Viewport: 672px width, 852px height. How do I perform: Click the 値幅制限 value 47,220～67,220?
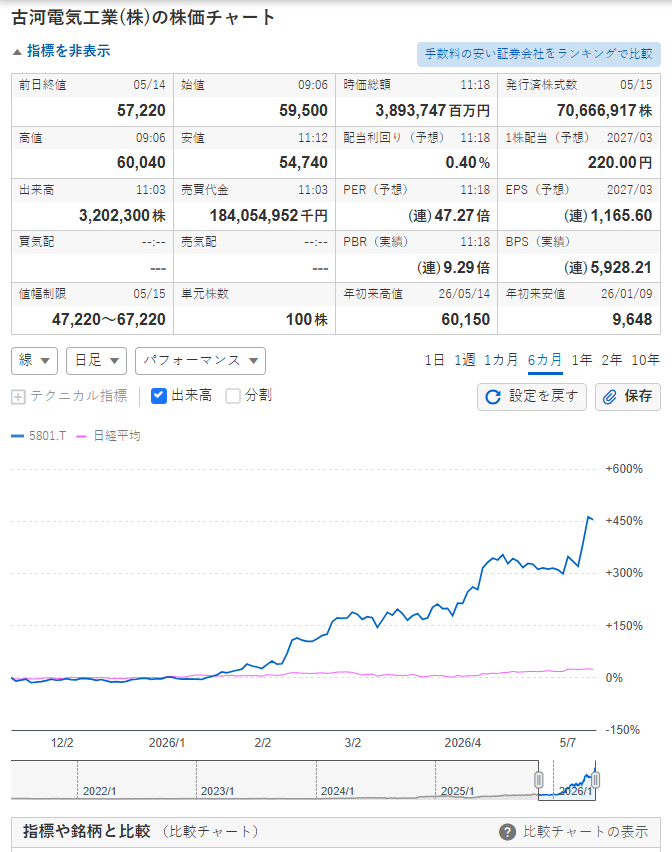[109, 320]
